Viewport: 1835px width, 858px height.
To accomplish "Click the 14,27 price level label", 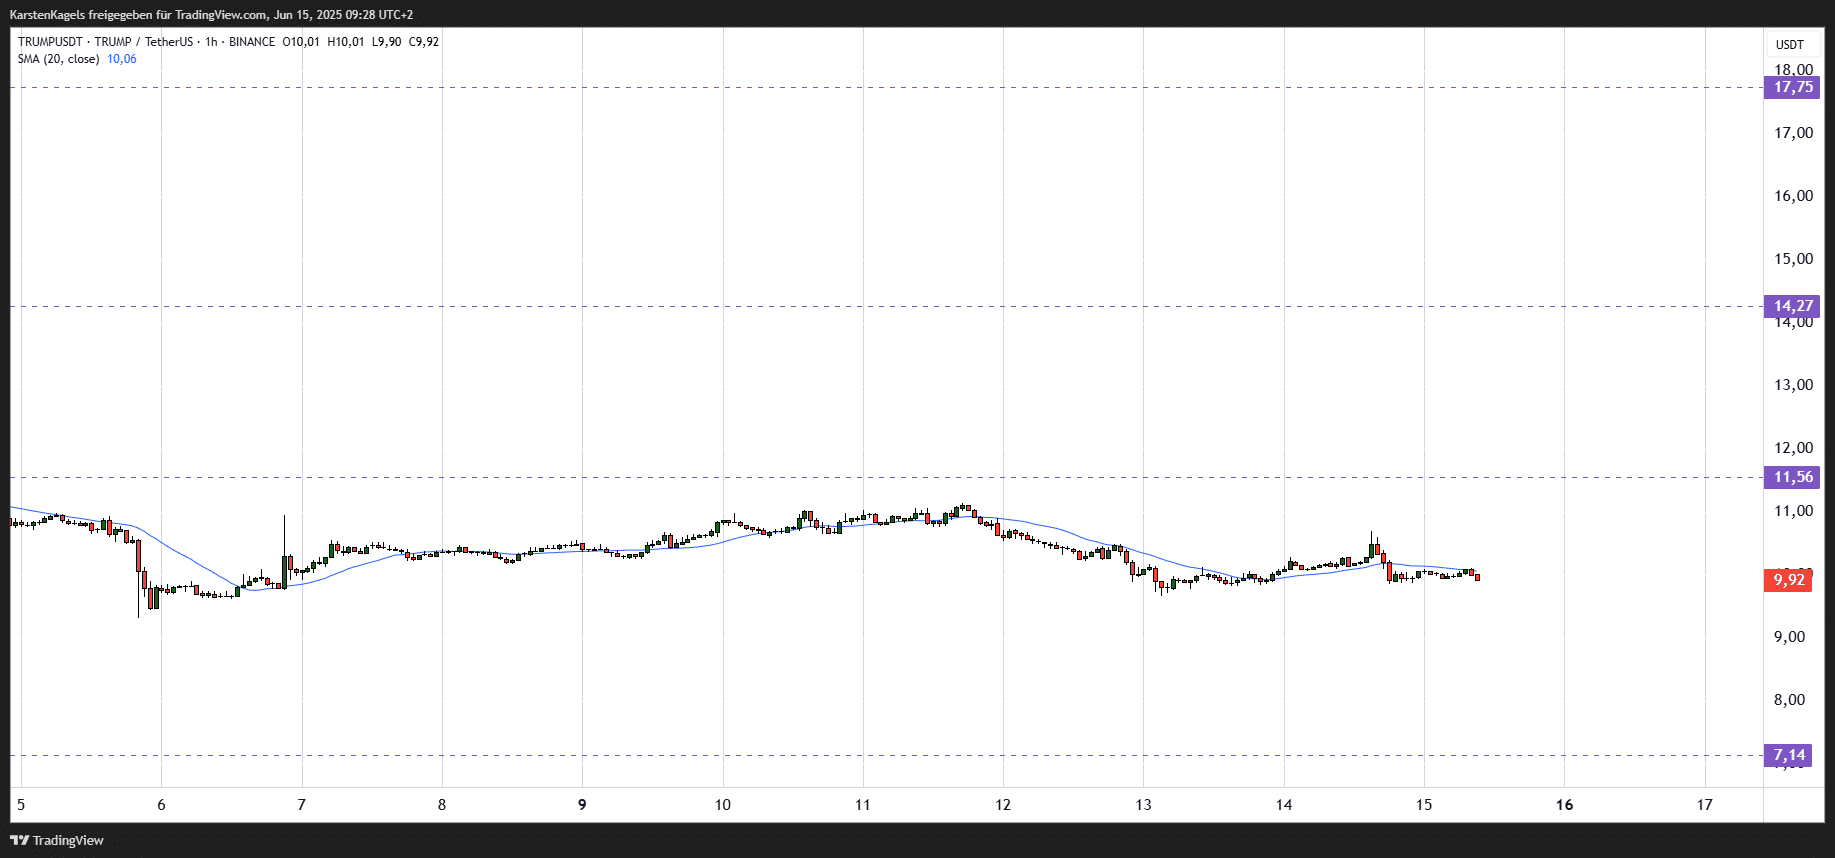I will (1792, 306).
